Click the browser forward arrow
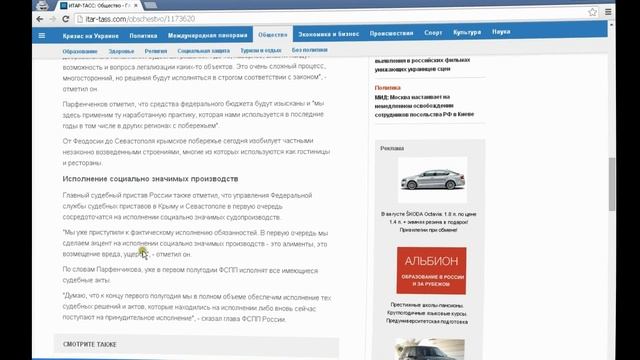Viewport: 640px width, 360px height. (x=53, y=19)
